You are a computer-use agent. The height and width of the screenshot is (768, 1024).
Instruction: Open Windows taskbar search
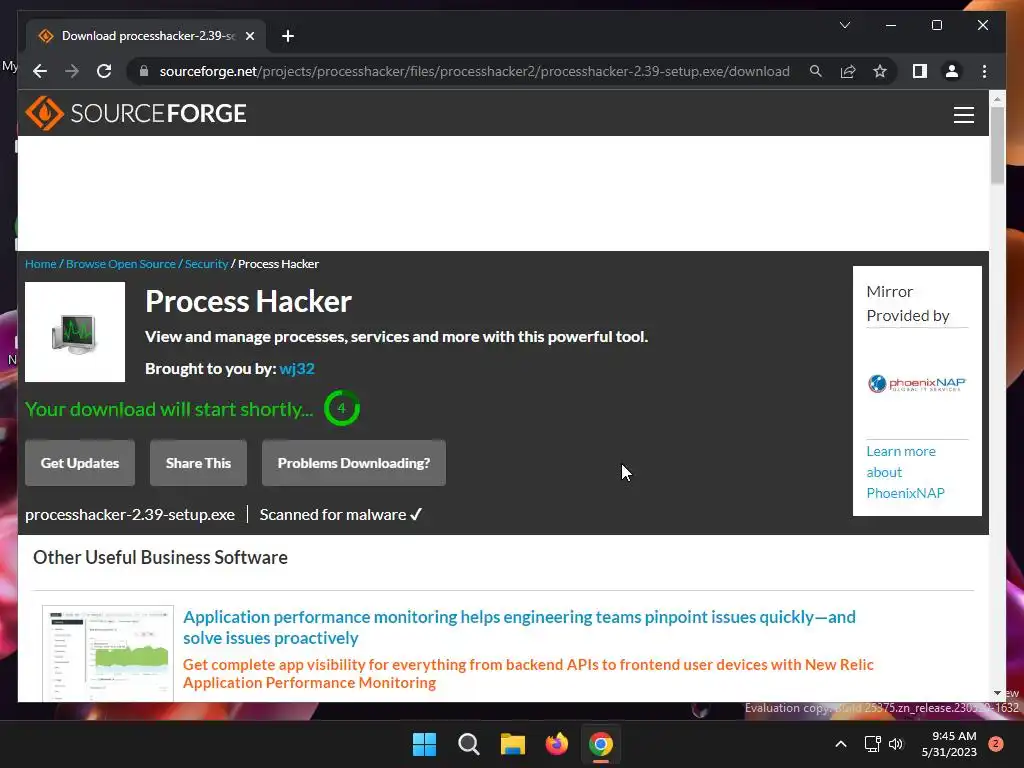(x=468, y=744)
